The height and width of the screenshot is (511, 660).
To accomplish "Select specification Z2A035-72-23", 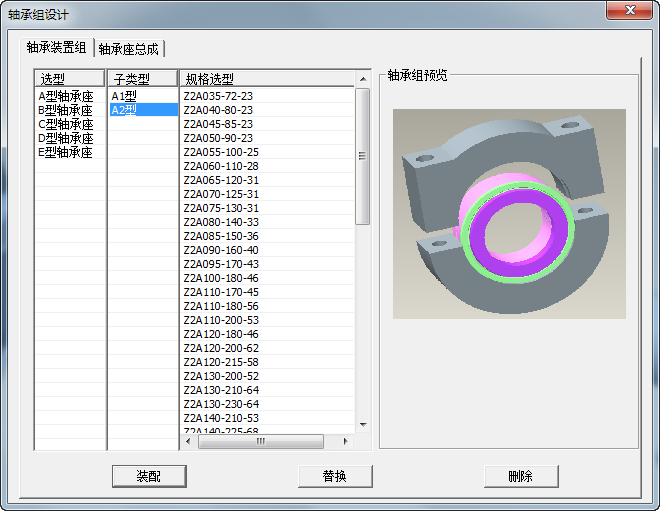I will 218,96.
